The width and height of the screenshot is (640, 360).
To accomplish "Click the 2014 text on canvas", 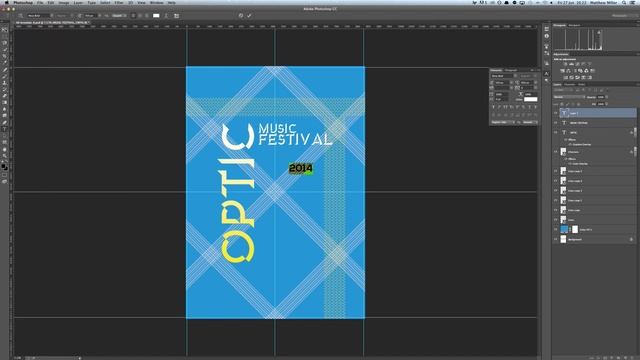I will point(301,168).
